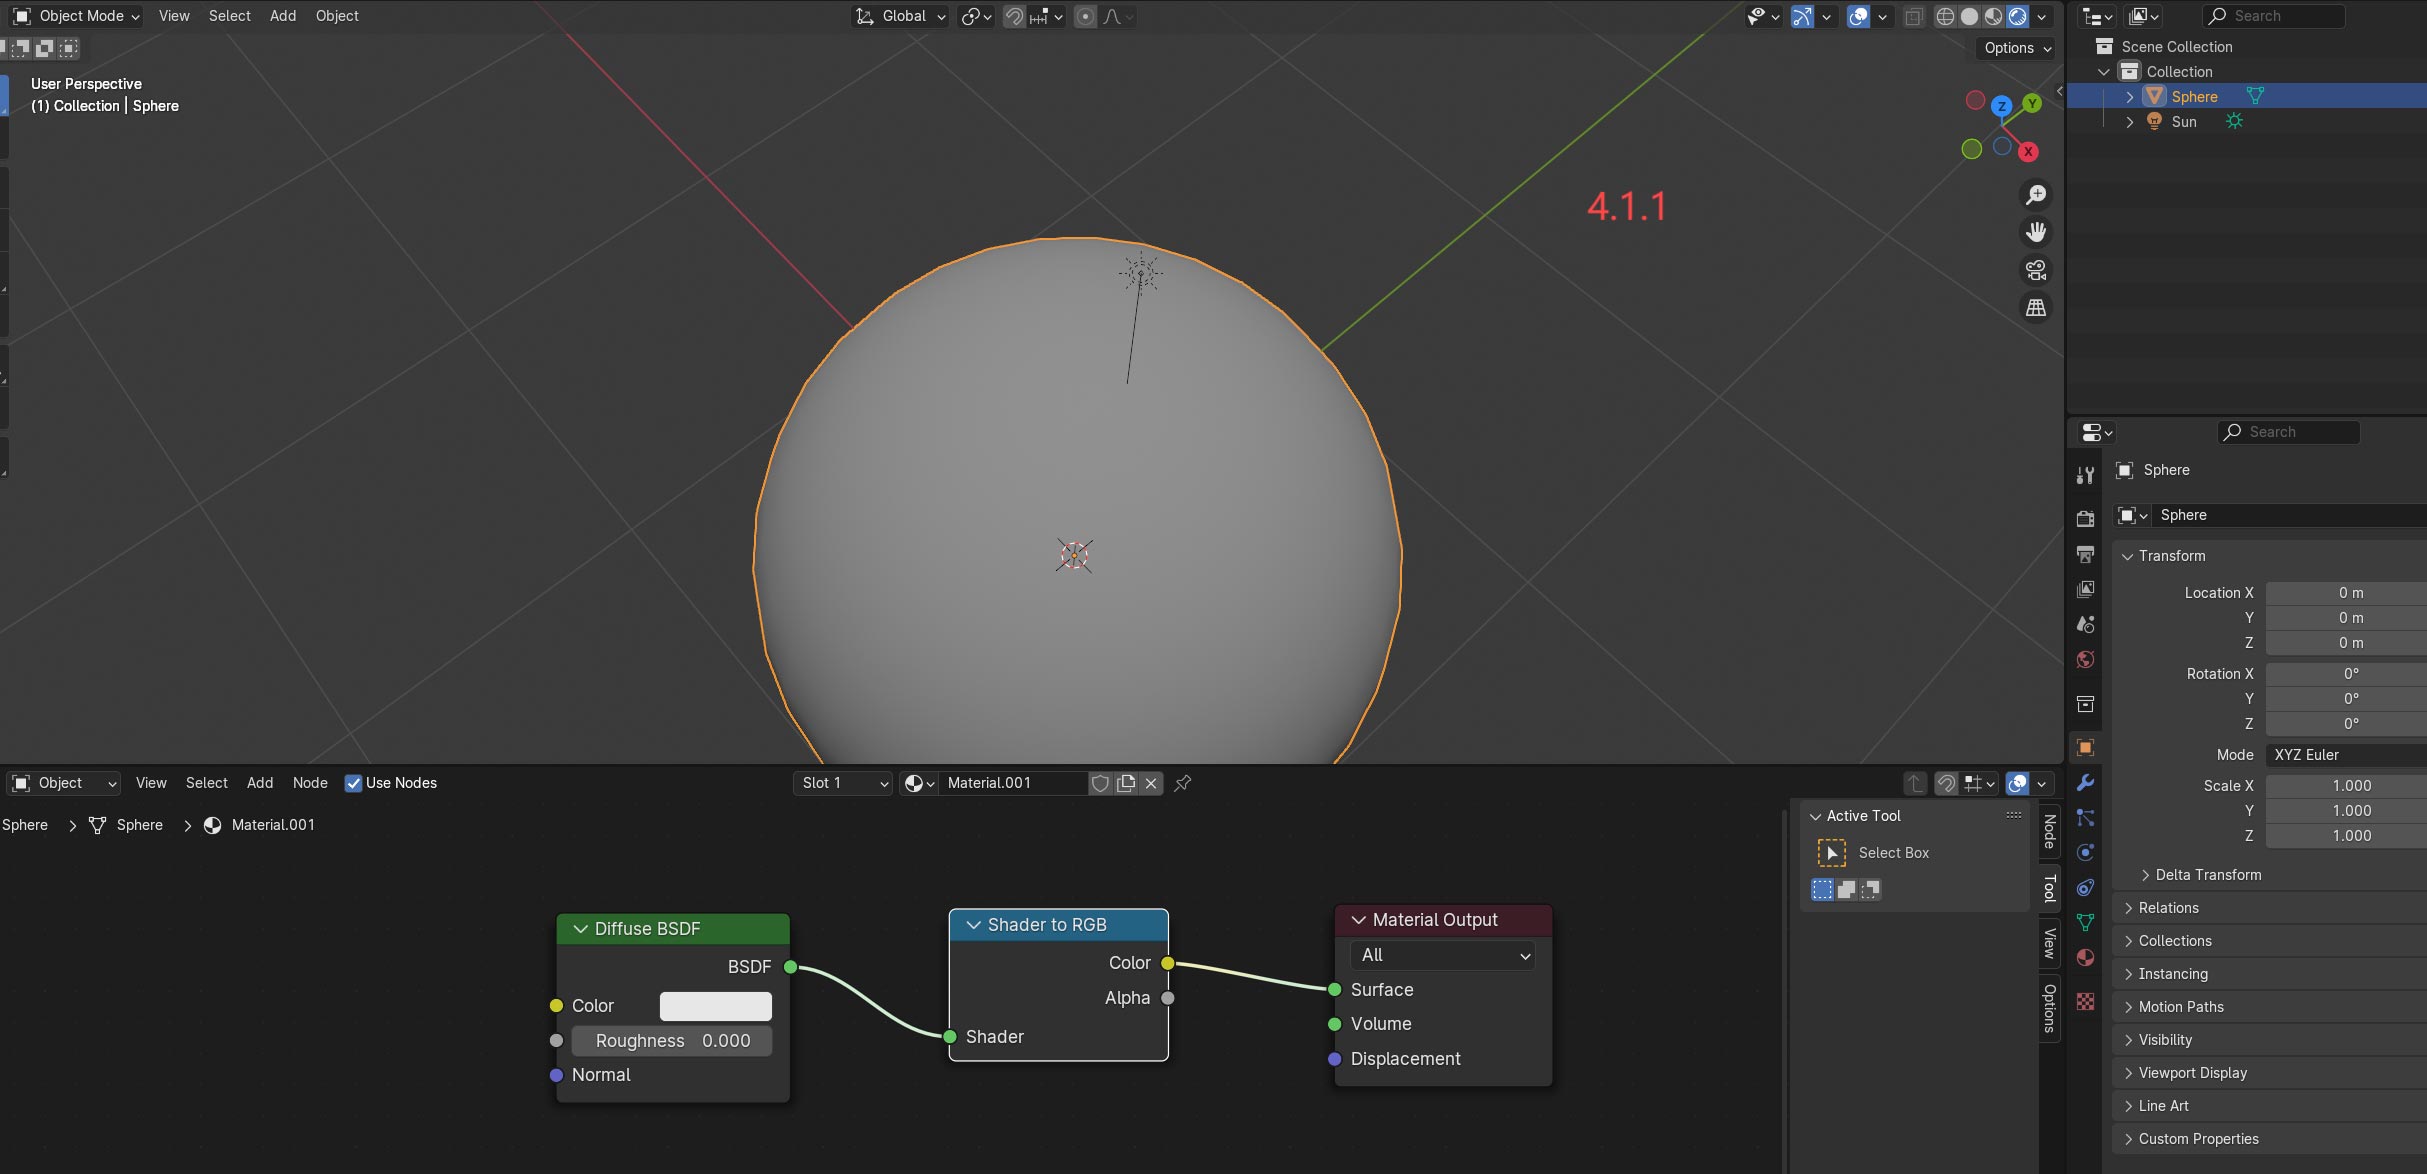Image resolution: width=2427 pixels, height=1174 pixels.
Task: Open the Physics properties tab
Action: click(2085, 852)
